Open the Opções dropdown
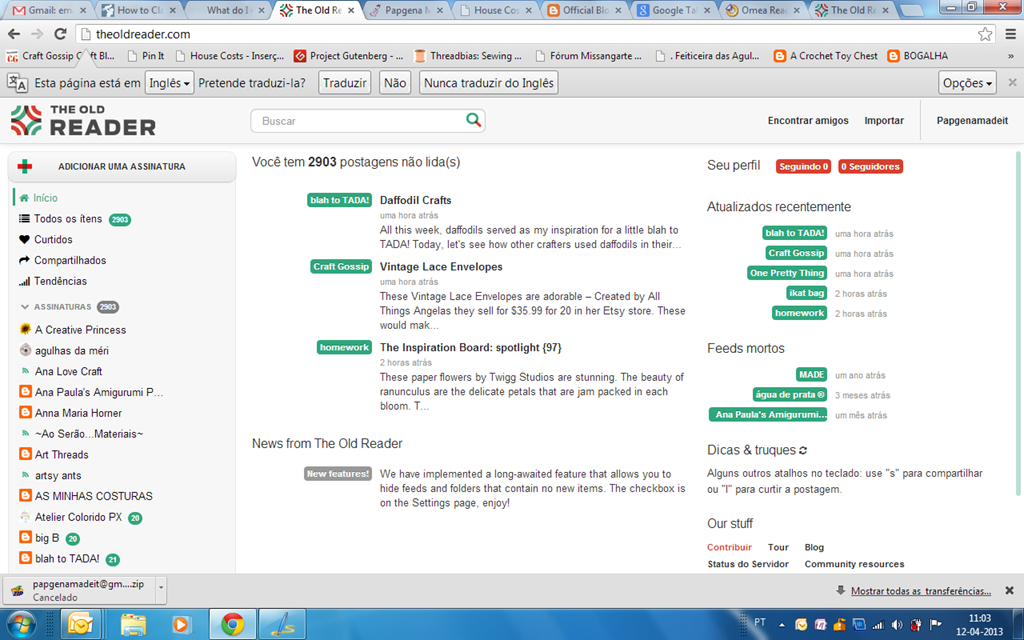The width and height of the screenshot is (1024, 640). point(967,83)
